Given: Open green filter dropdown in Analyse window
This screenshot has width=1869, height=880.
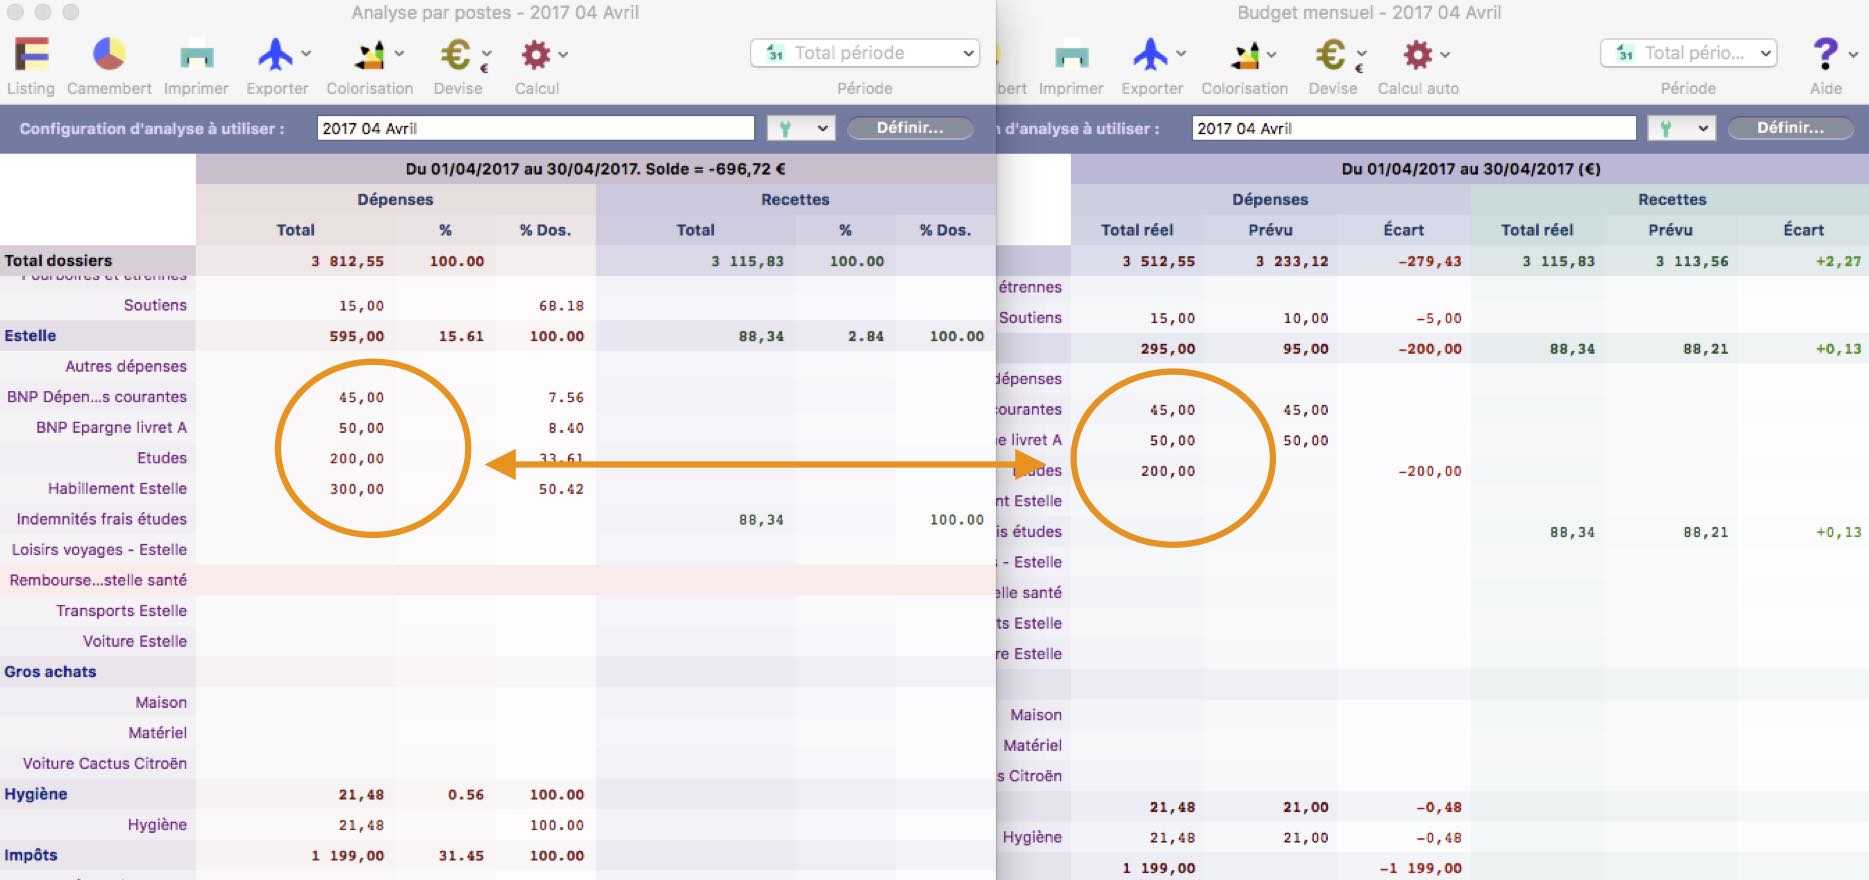Looking at the screenshot, I should coord(800,128).
